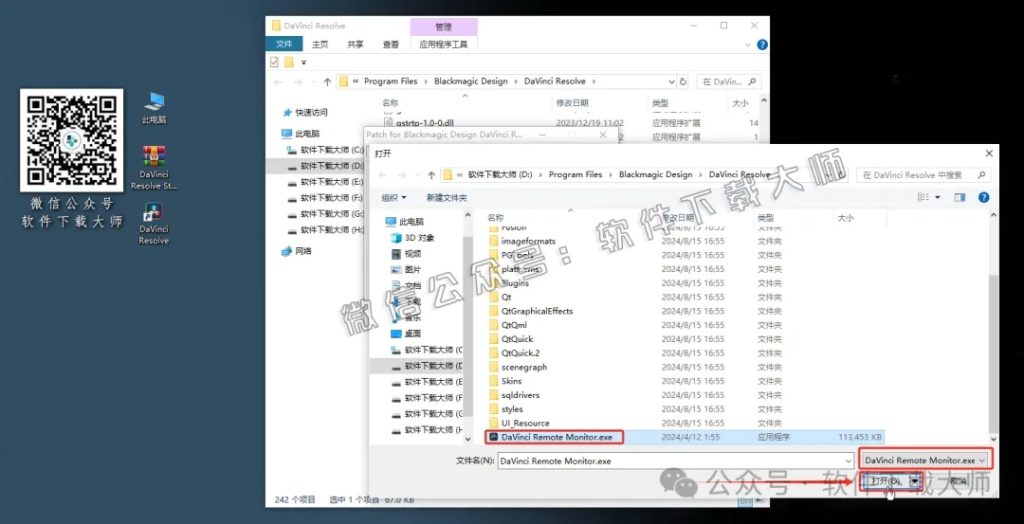Click new folder icon in Explorer quick access toolbar
Viewport: 1024px width, 524px height.
pyautogui.click(x=289, y=62)
